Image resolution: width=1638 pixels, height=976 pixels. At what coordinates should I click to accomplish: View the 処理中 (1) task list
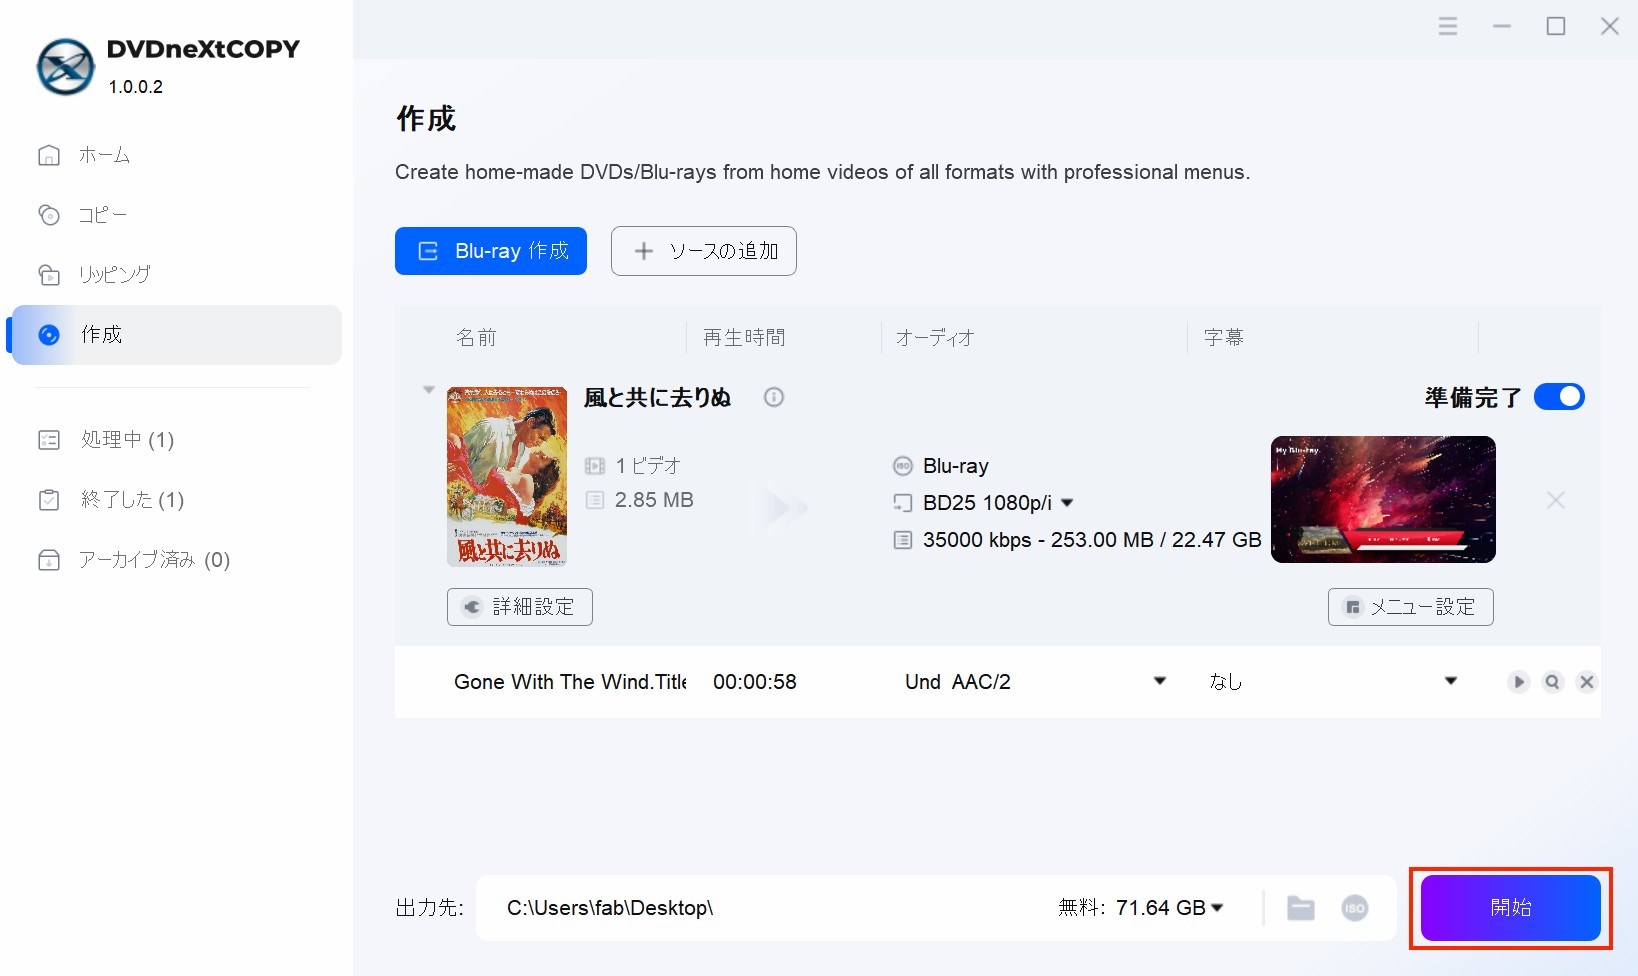click(x=106, y=440)
